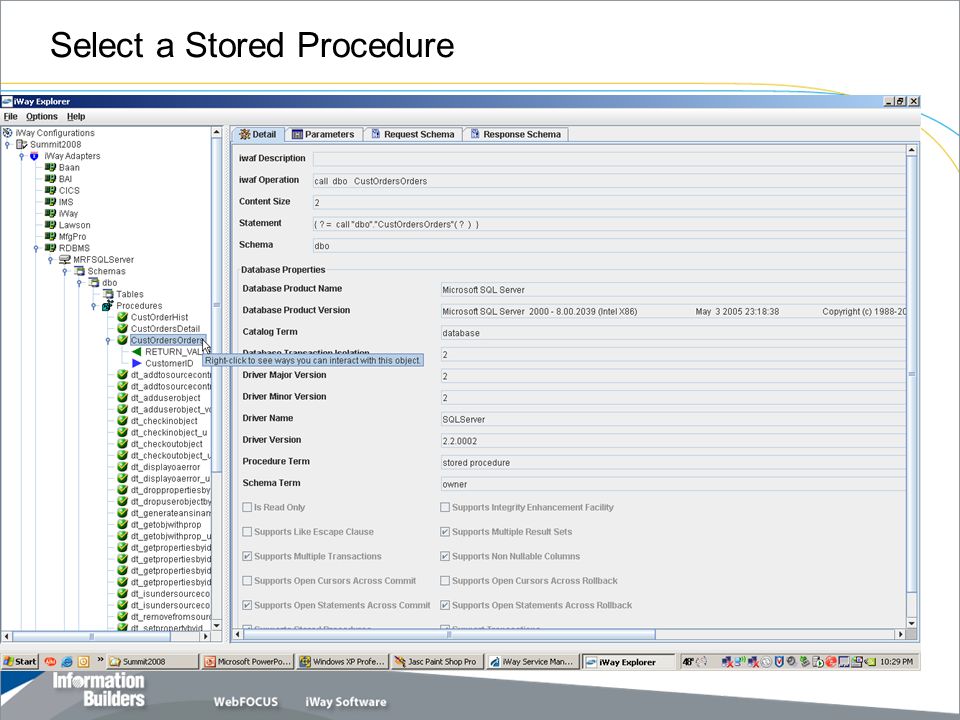960x720 pixels.
Task: Select the IMS adapter icon
Action: pyautogui.click(x=50, y=202)
